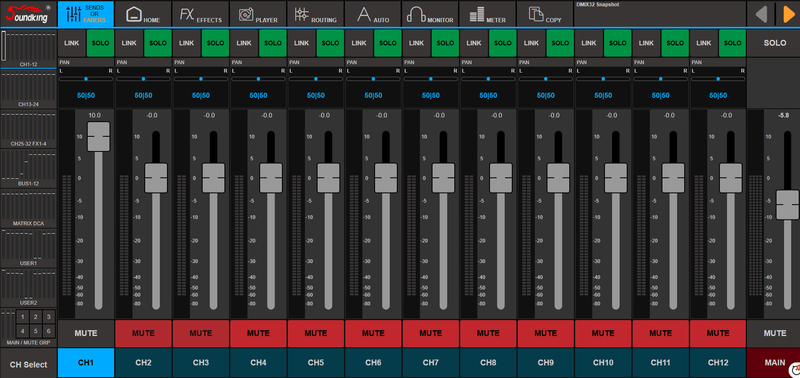The image size is (800, 378).
Task: Select the MATRIX DCA layer
Action: click(x=28, y=209)
